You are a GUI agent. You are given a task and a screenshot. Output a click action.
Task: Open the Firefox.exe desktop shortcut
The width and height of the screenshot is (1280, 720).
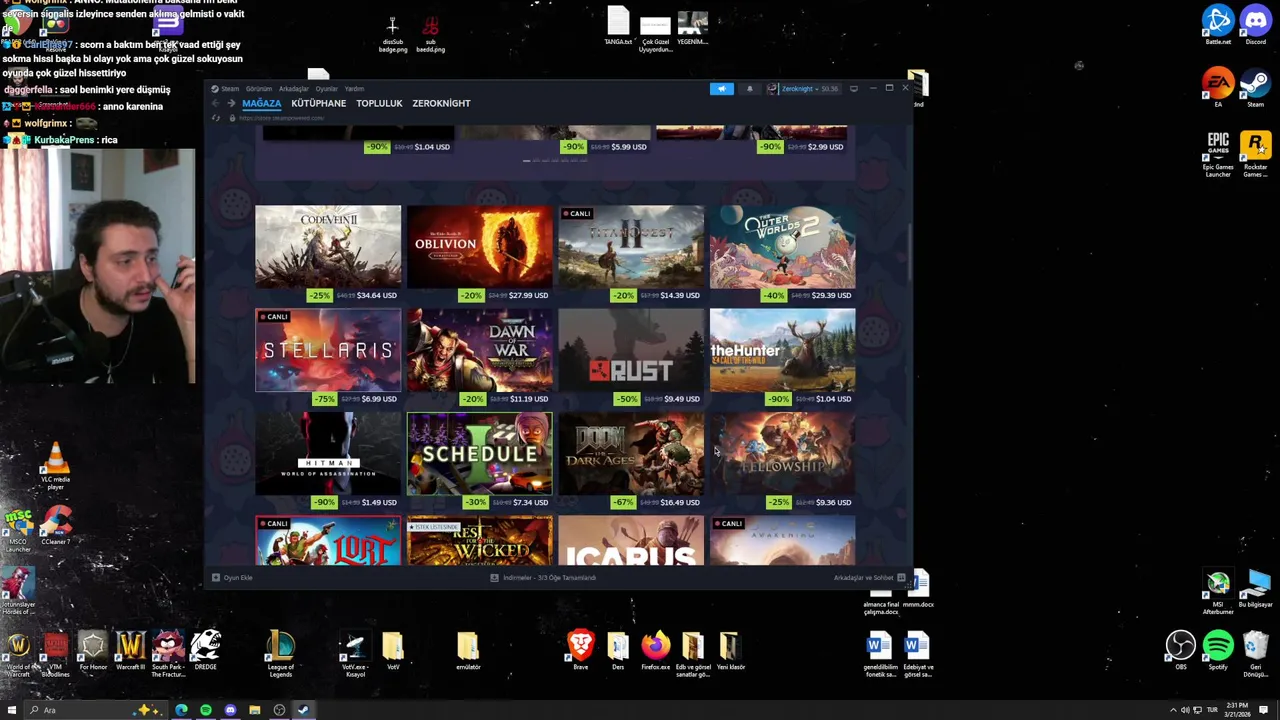tap(656, 651)
